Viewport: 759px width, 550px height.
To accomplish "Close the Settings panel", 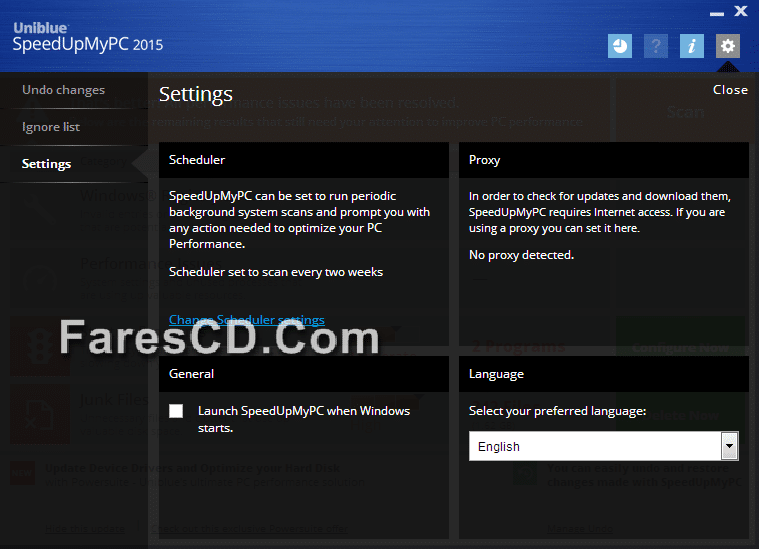I will point(730,90).
